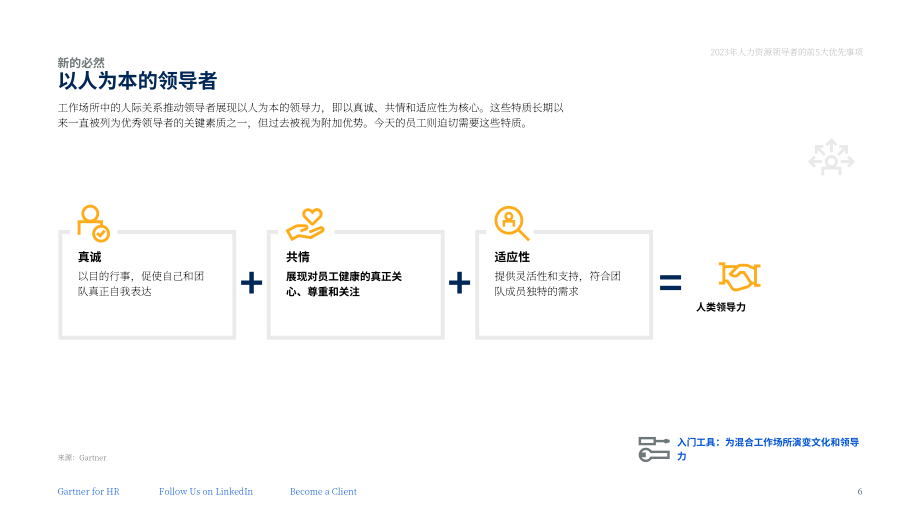
Task: Click the plus sign between 共情 and 适应性
Action: coord(459,283)
